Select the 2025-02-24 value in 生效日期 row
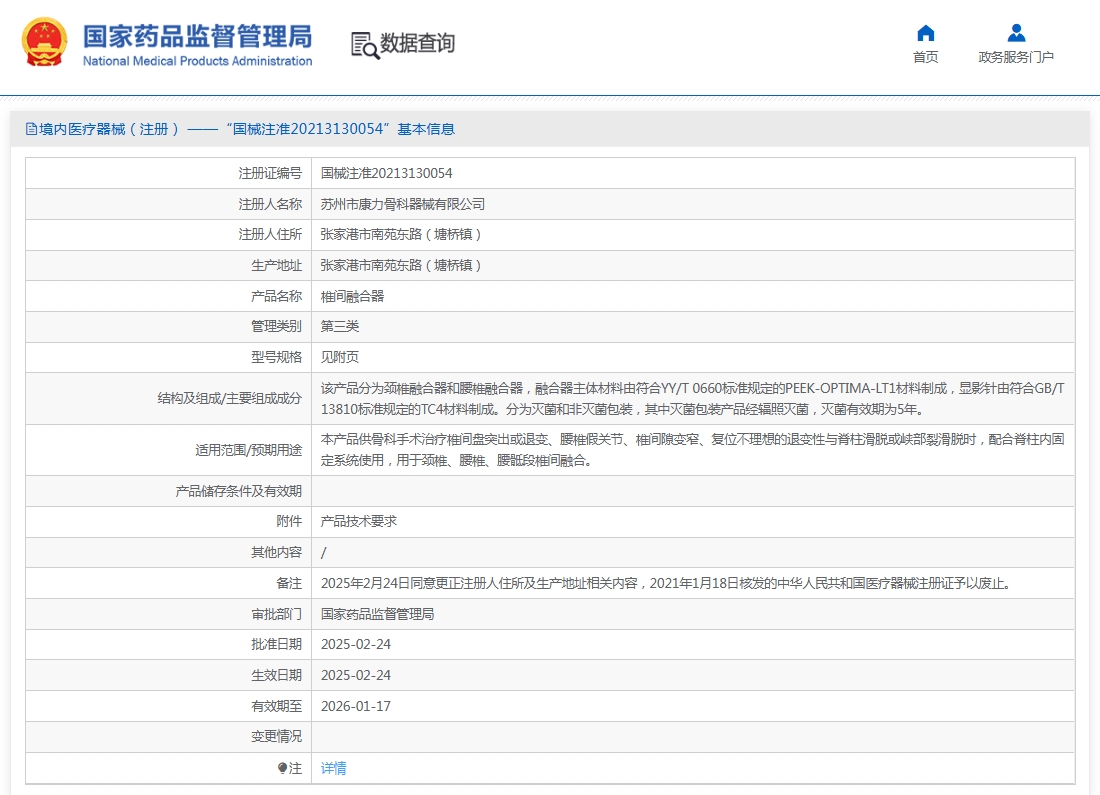The height and width of the screenshot is (795, 1100). [x=356, y=675]
